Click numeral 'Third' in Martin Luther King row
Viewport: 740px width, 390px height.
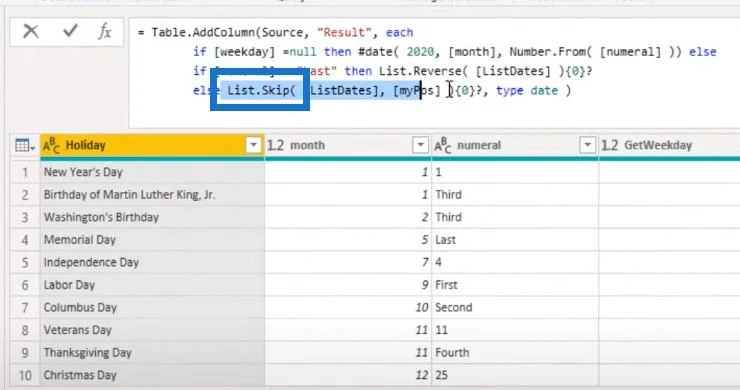tap(515, 195)
